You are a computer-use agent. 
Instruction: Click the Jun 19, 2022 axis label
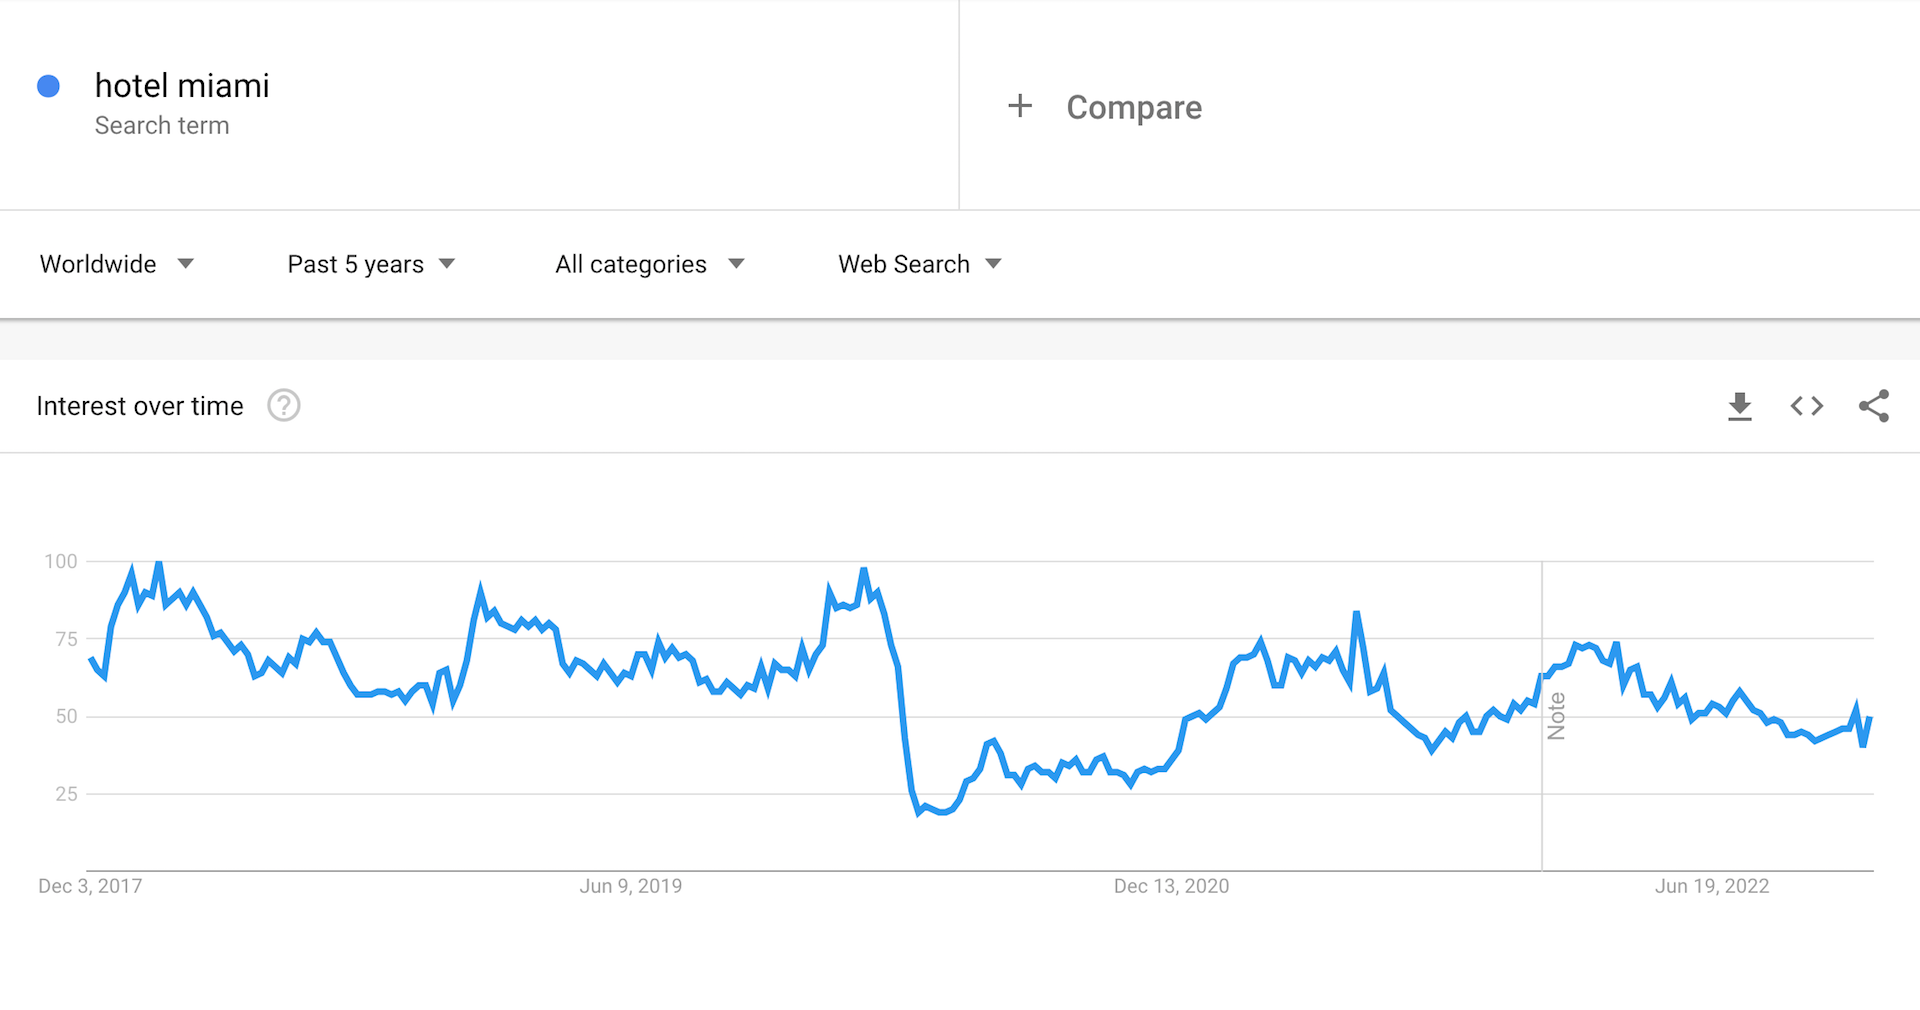coord(1712,886)
